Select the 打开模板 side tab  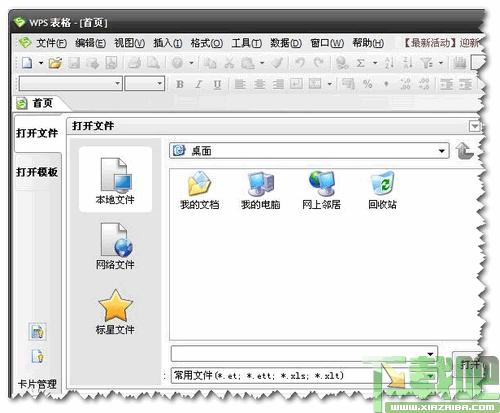click(x=37, y=172)
